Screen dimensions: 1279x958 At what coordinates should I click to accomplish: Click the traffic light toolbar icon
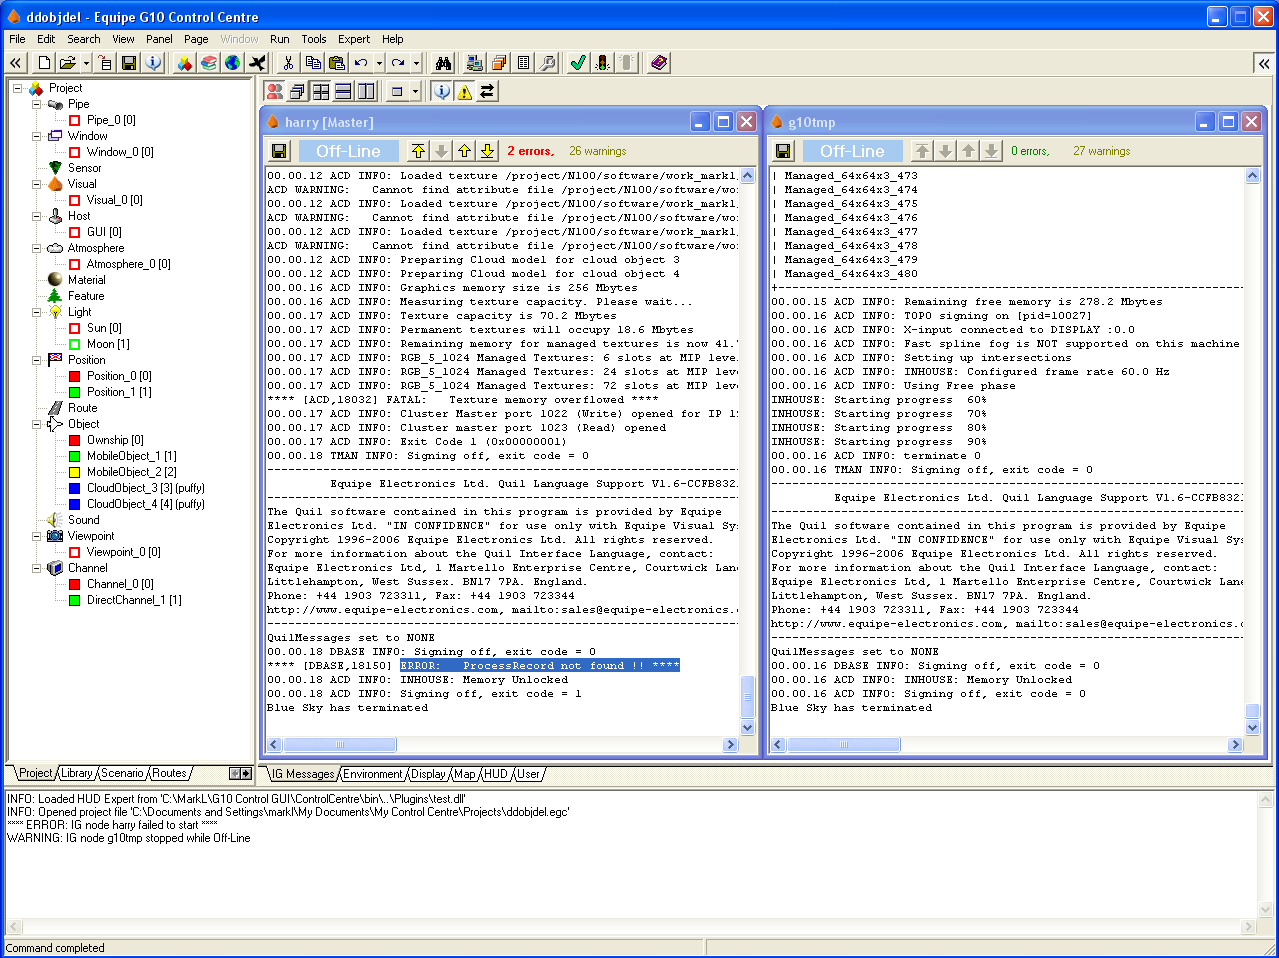pyautogui.click(x=602, y=63)
